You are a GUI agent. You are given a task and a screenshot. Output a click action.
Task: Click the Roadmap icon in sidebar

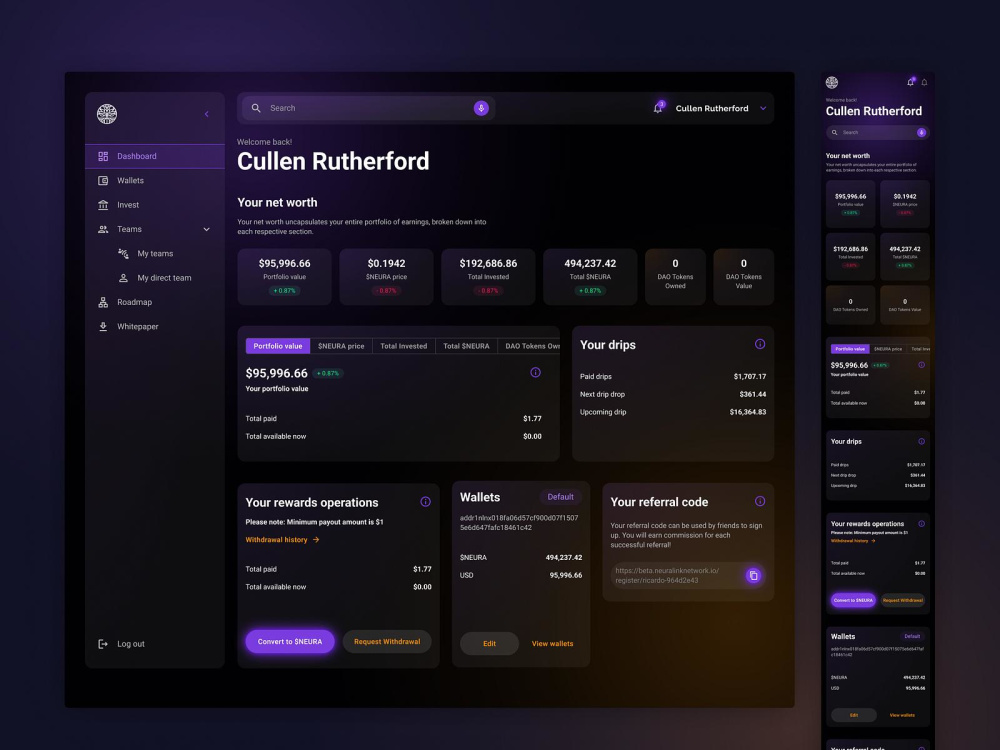point(103,302)
